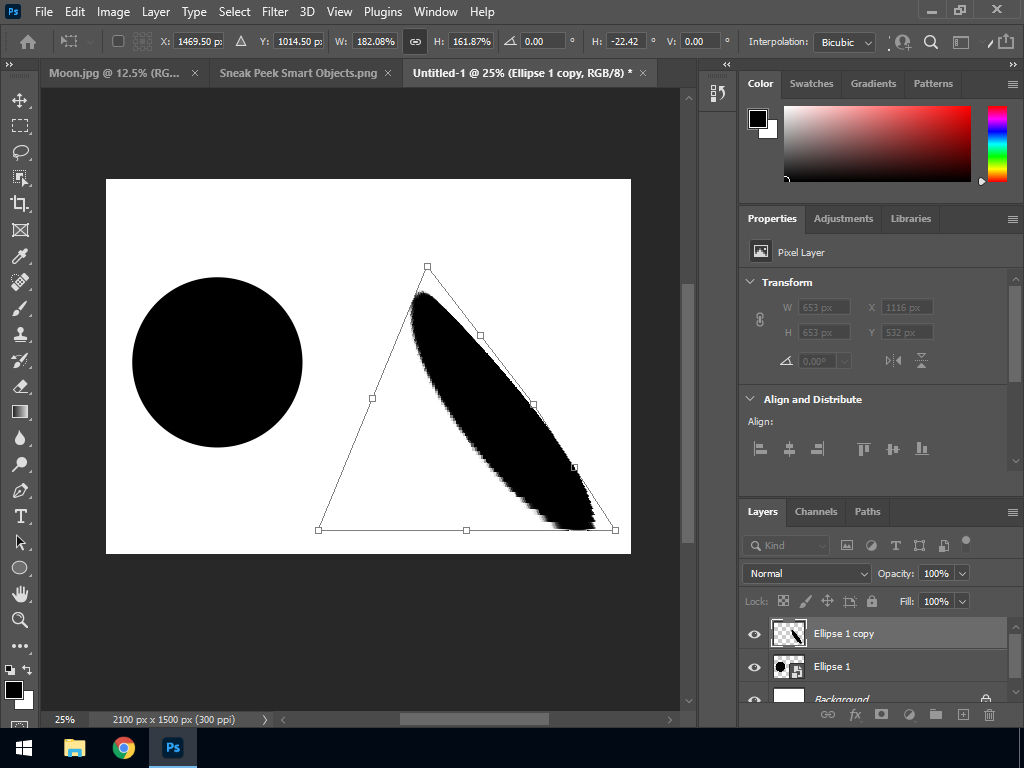Viewport: 1024px width, 768px height.
Task: Toggle visibility of Ellipse 1 layer
Action: 754,667
